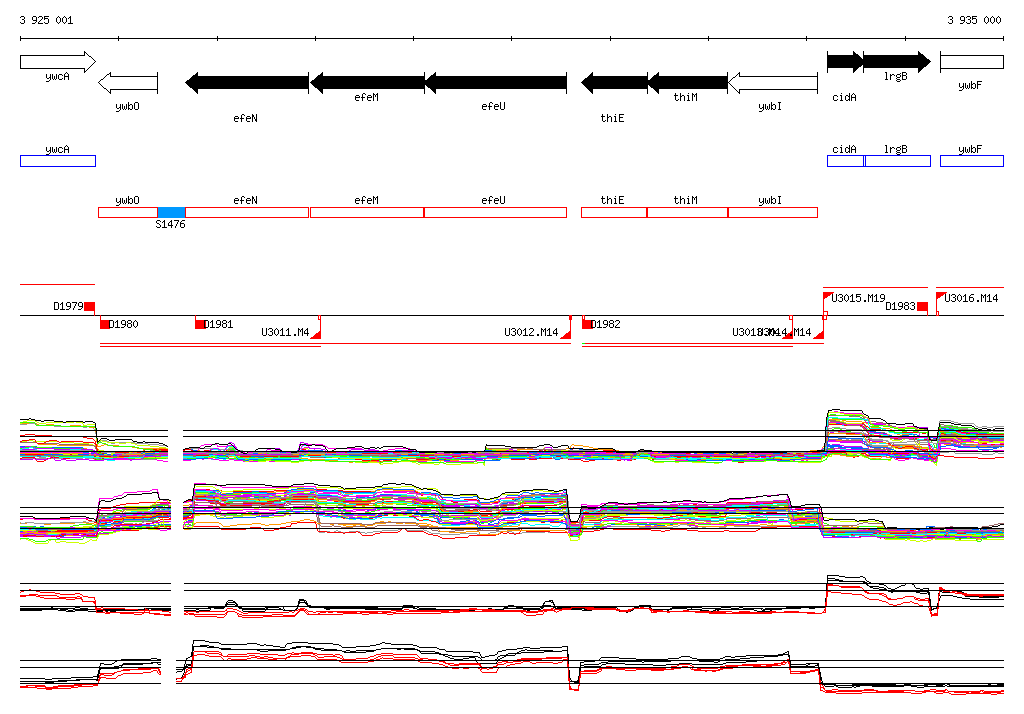
Task: Select the red-outlined efeM annotation box
Action: tap(367, 212)
